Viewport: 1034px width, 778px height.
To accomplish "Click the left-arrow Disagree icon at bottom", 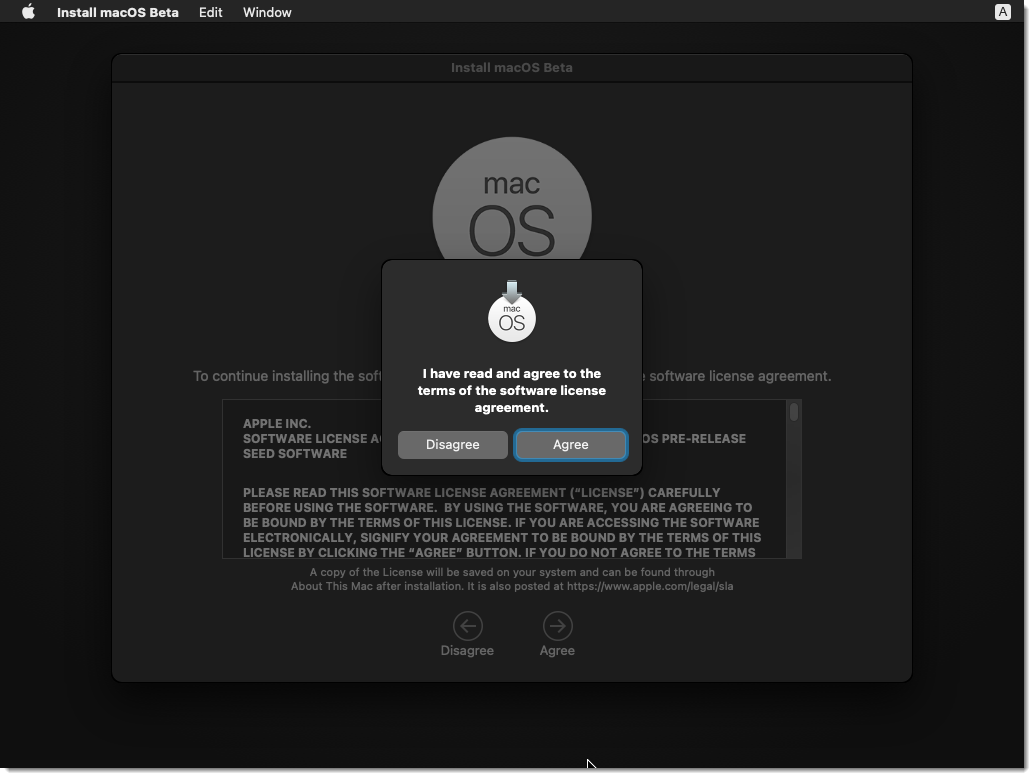I will tap(468, 626).
